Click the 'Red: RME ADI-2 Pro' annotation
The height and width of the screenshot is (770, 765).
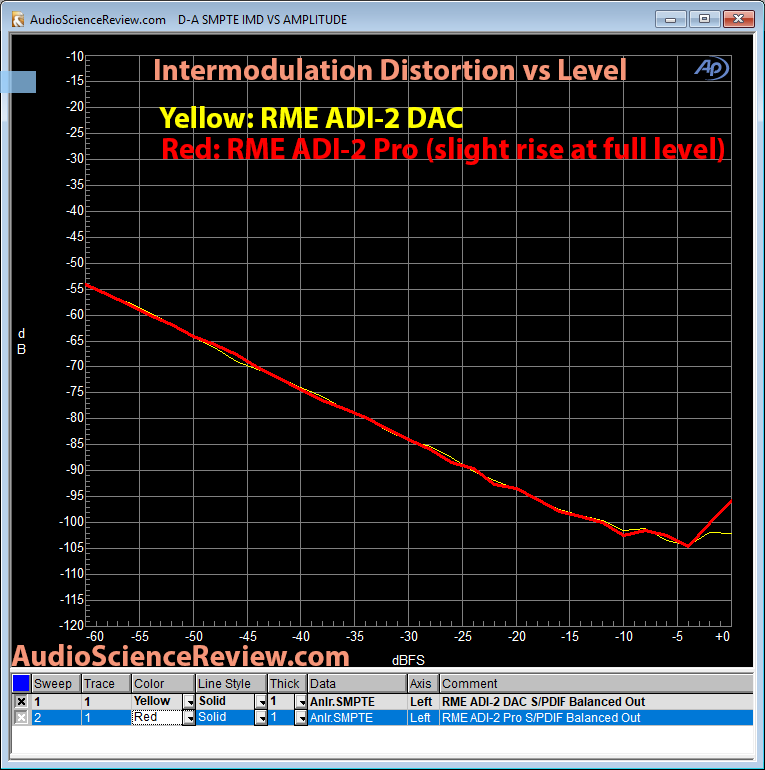[290, 148]
